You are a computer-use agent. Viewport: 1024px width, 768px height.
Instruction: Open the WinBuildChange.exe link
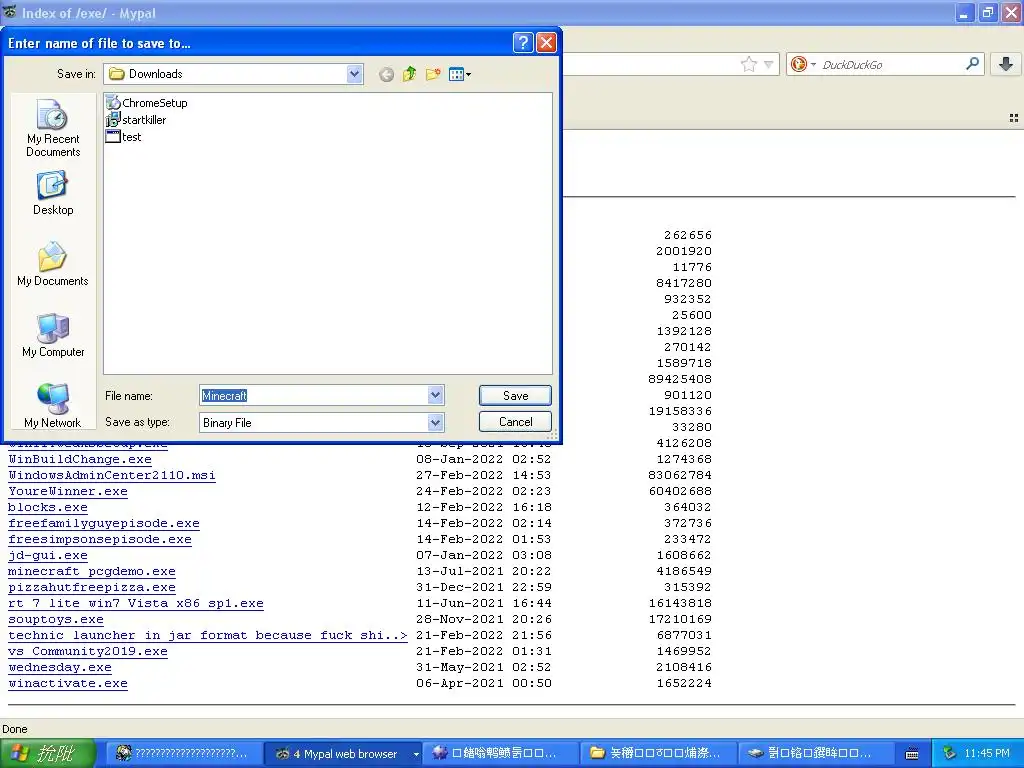pyautogui.click(x=80, y=459)
